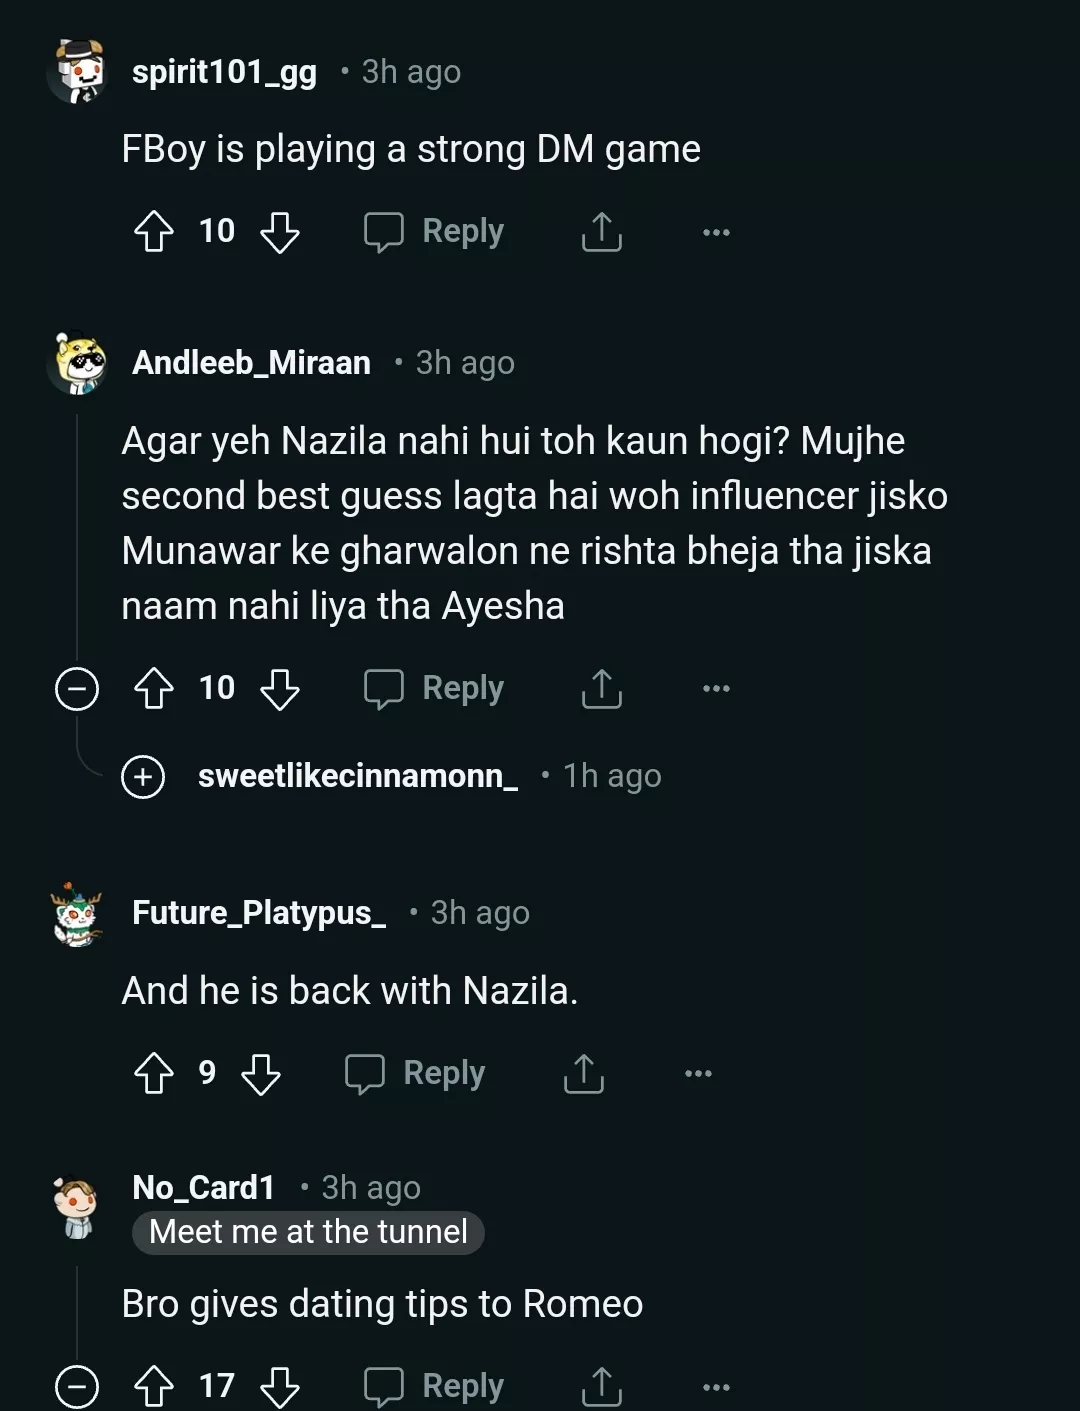Collapse No_Card1's comment thread

(x=77, y=1387)
